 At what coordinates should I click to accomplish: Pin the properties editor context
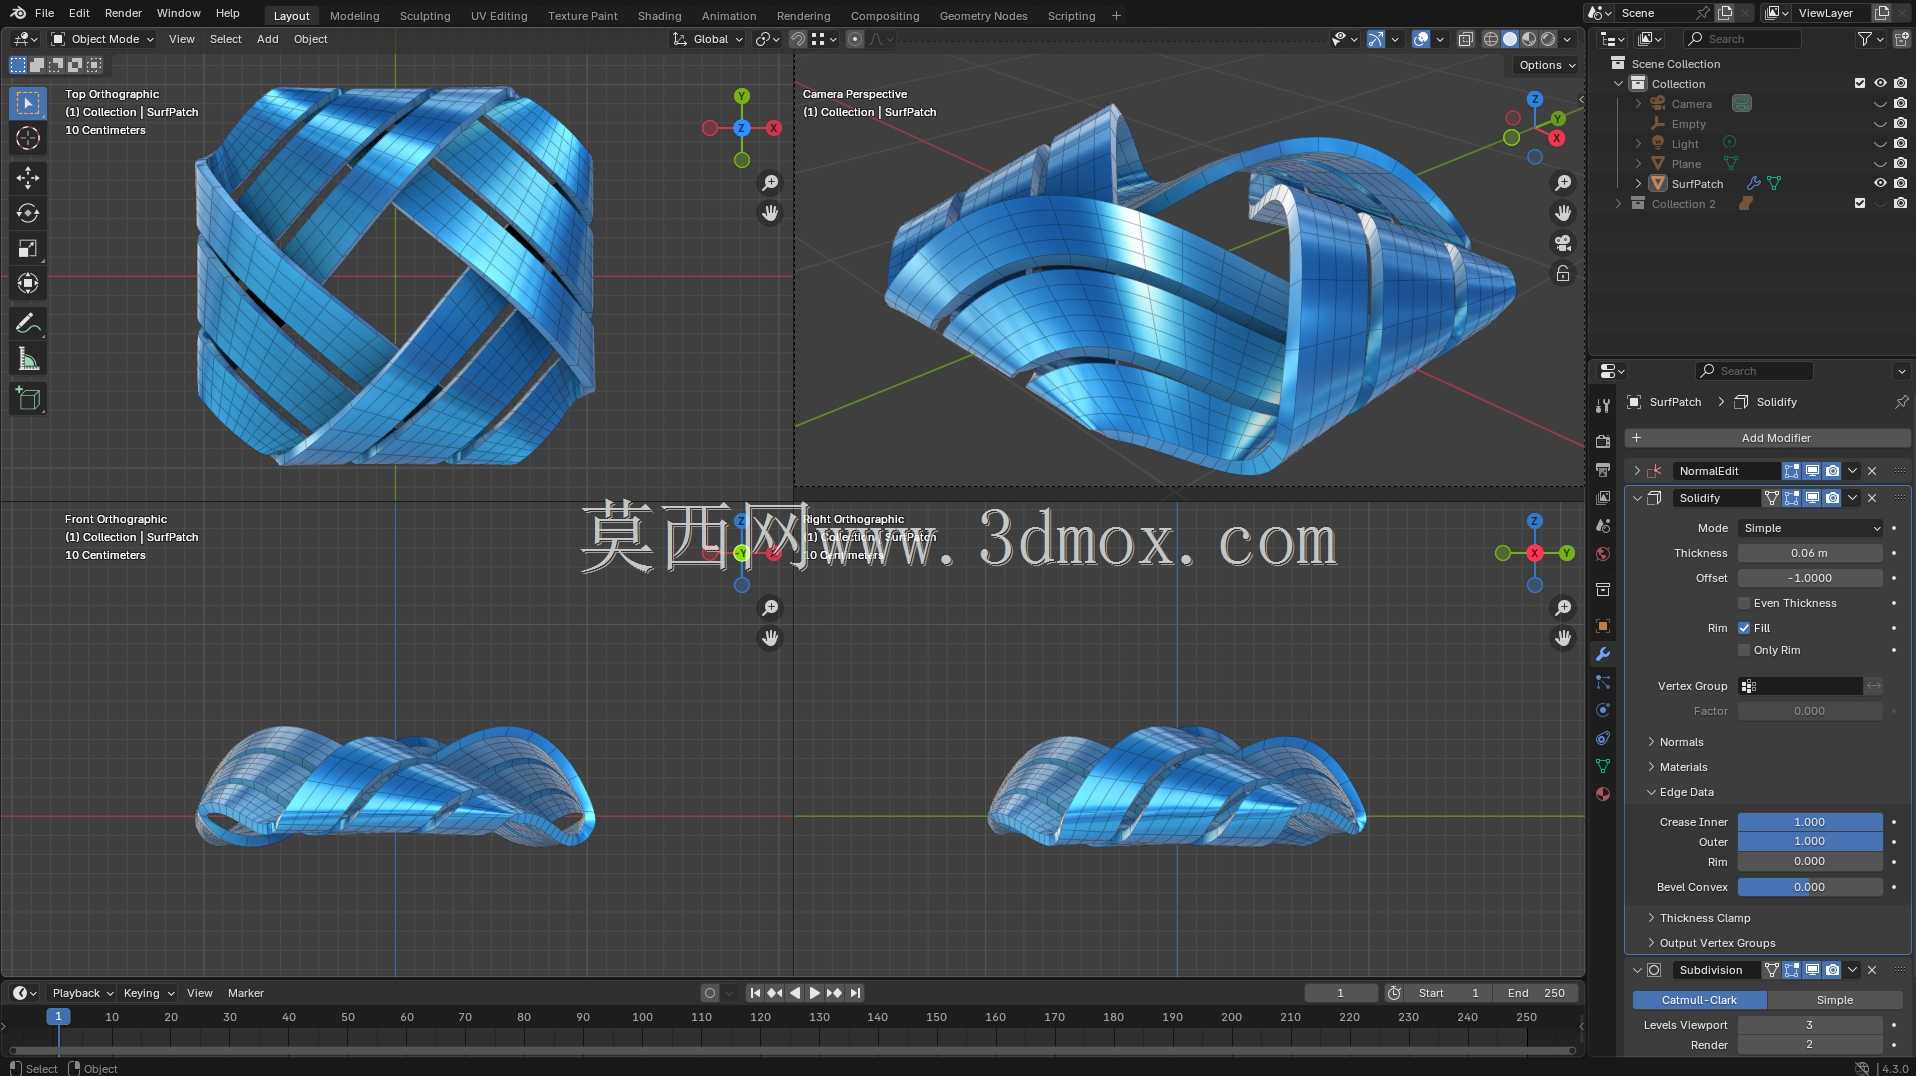point(1901,402)
